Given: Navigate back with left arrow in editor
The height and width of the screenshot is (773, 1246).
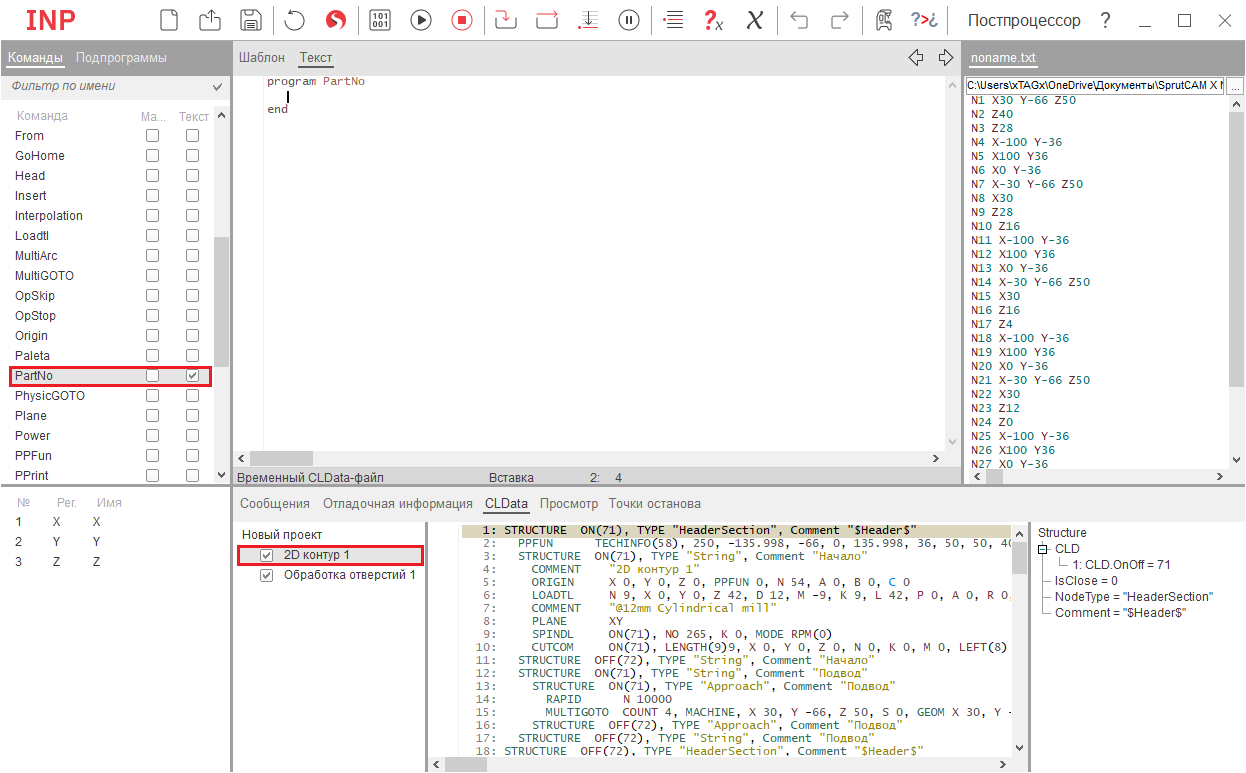Looking at the screenshot, I should 915,58.
